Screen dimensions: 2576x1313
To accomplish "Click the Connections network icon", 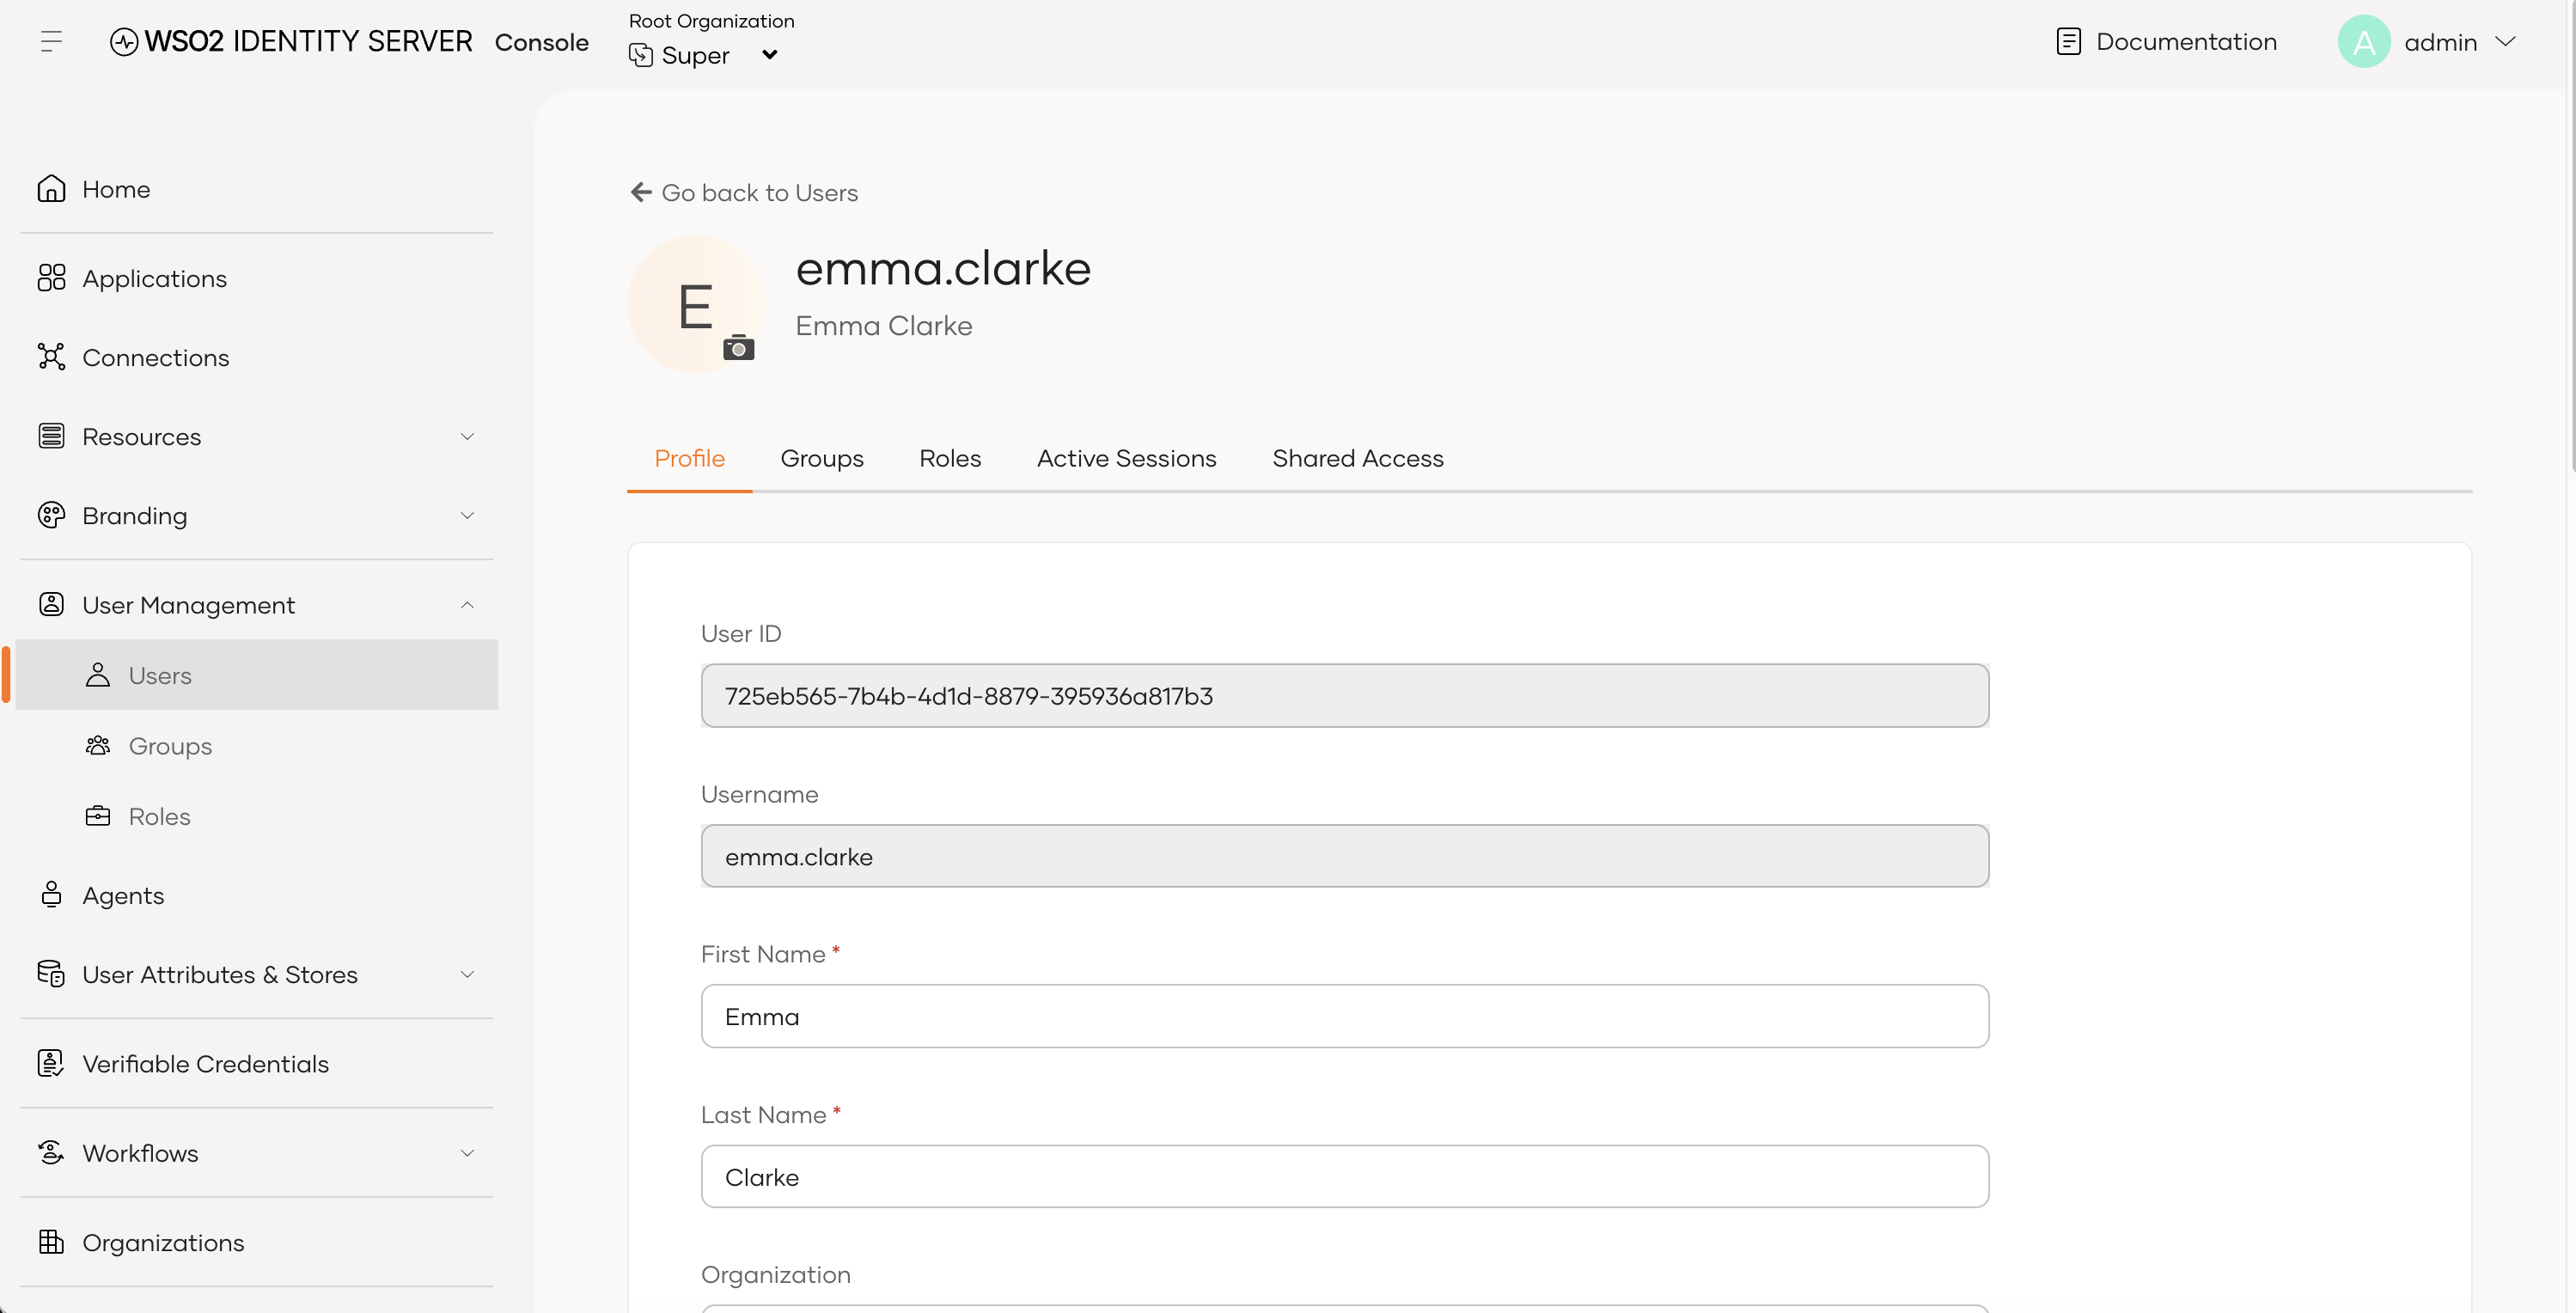I will click(51, 357).
